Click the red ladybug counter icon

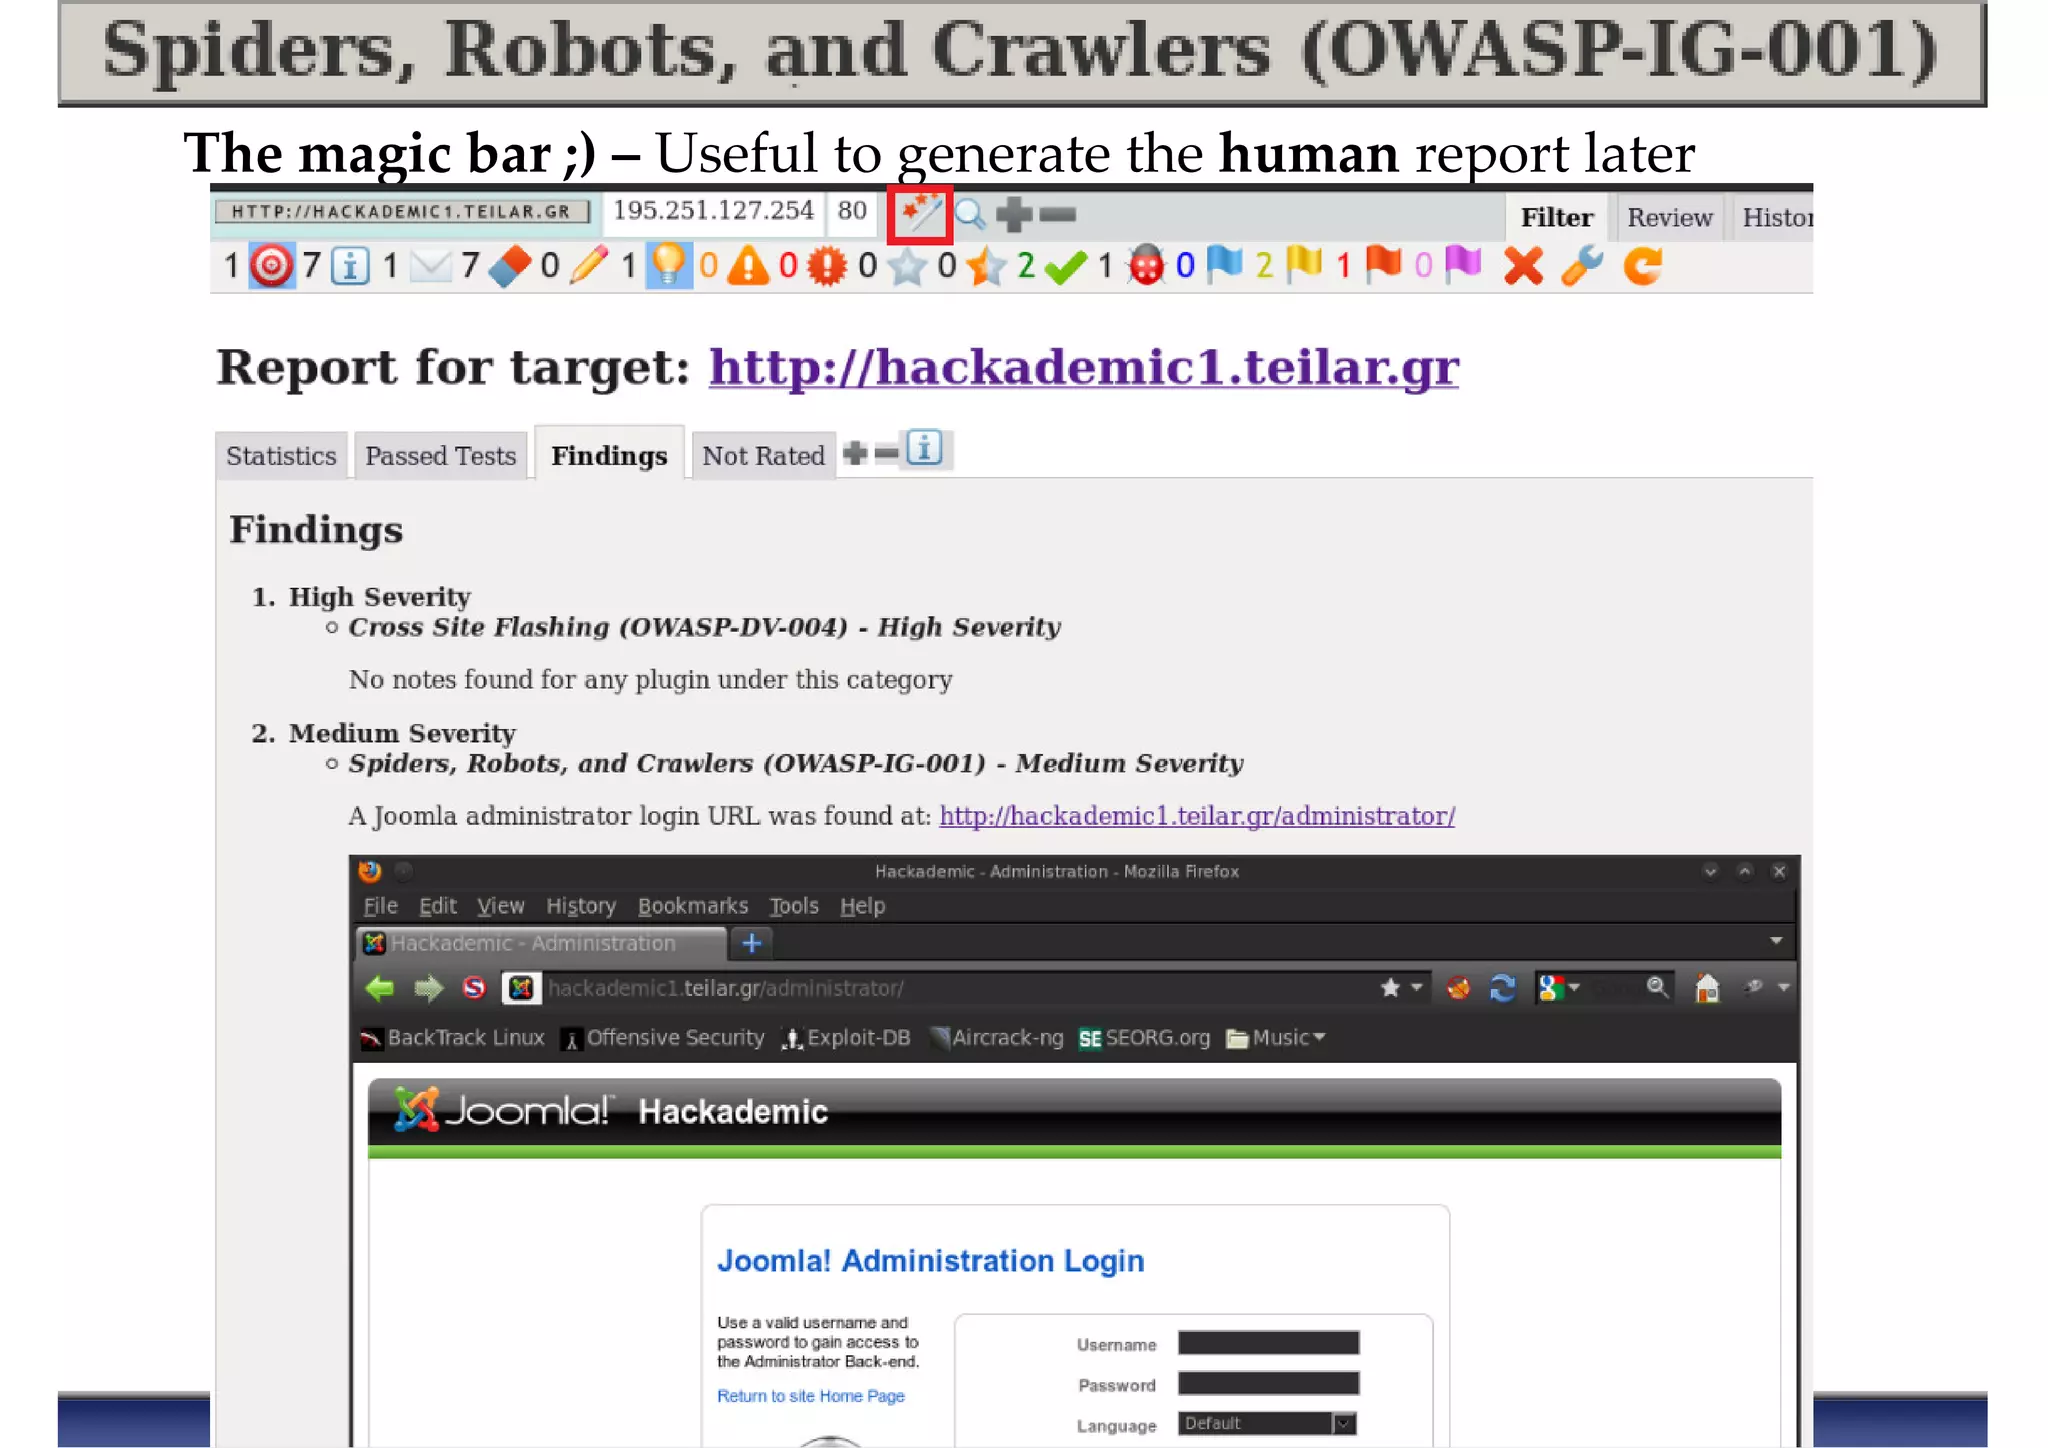[x=1147, y=266]
